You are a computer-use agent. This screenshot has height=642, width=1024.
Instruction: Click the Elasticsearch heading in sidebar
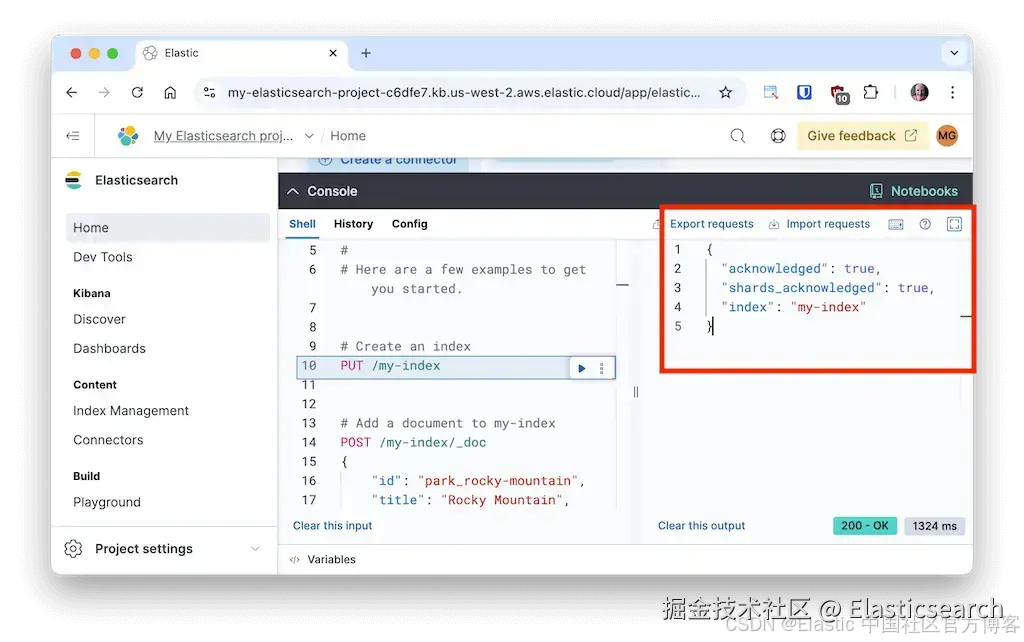click(136, 180)
